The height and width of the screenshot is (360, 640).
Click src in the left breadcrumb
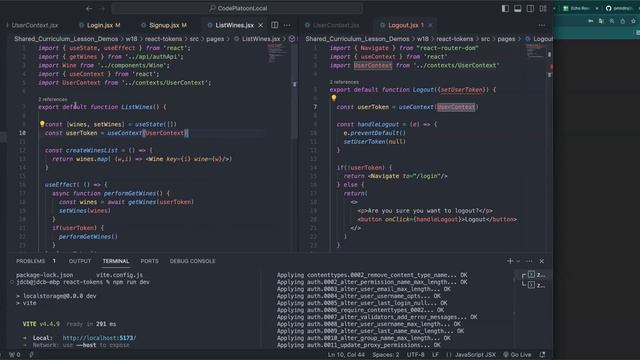(x=194, y=39)
